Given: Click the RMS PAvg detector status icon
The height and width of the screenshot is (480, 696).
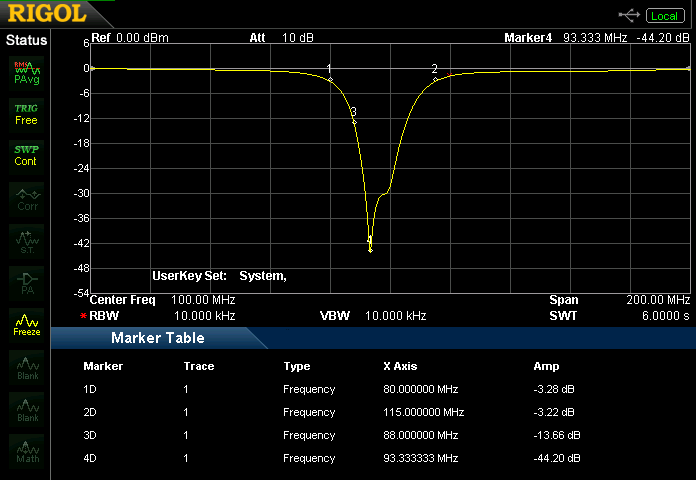Looking at the screenshot, I should pyautogui.click(x=27, y=73).
